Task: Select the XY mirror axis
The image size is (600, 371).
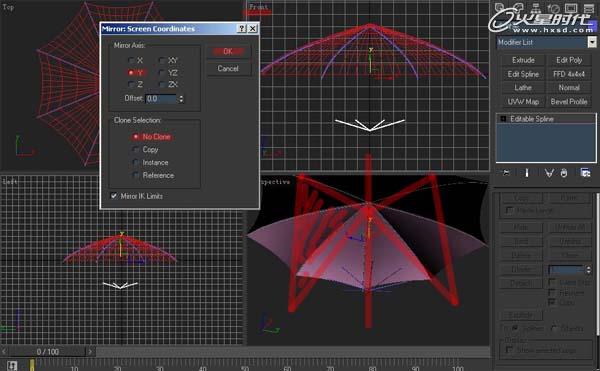Action: pos(162,60)
